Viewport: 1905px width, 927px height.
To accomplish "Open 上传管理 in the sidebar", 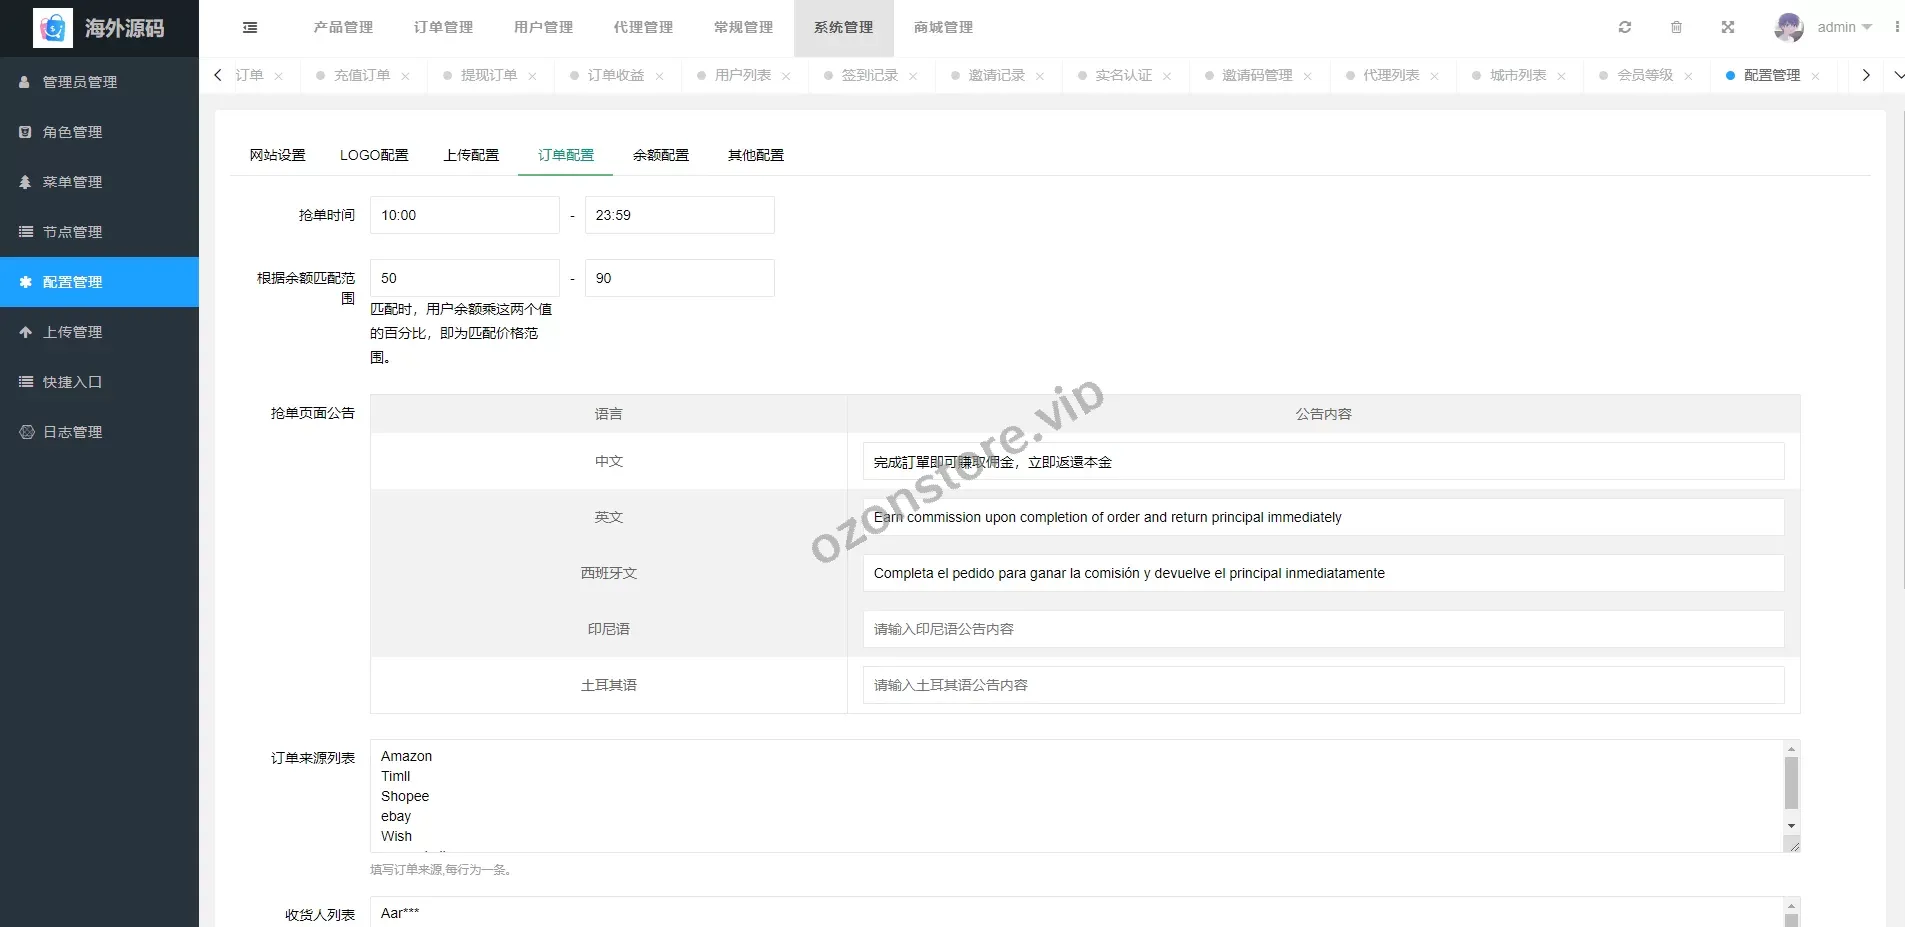I will click(x=71, y=331).
